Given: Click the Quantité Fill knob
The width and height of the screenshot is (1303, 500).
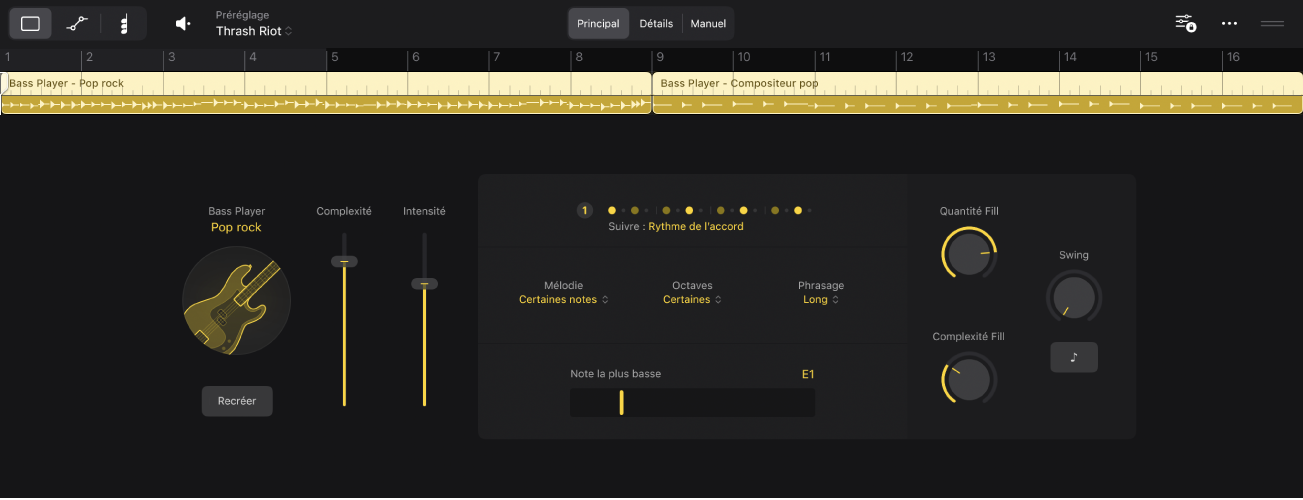Looking at the screenshot, I should click(969, 254).
